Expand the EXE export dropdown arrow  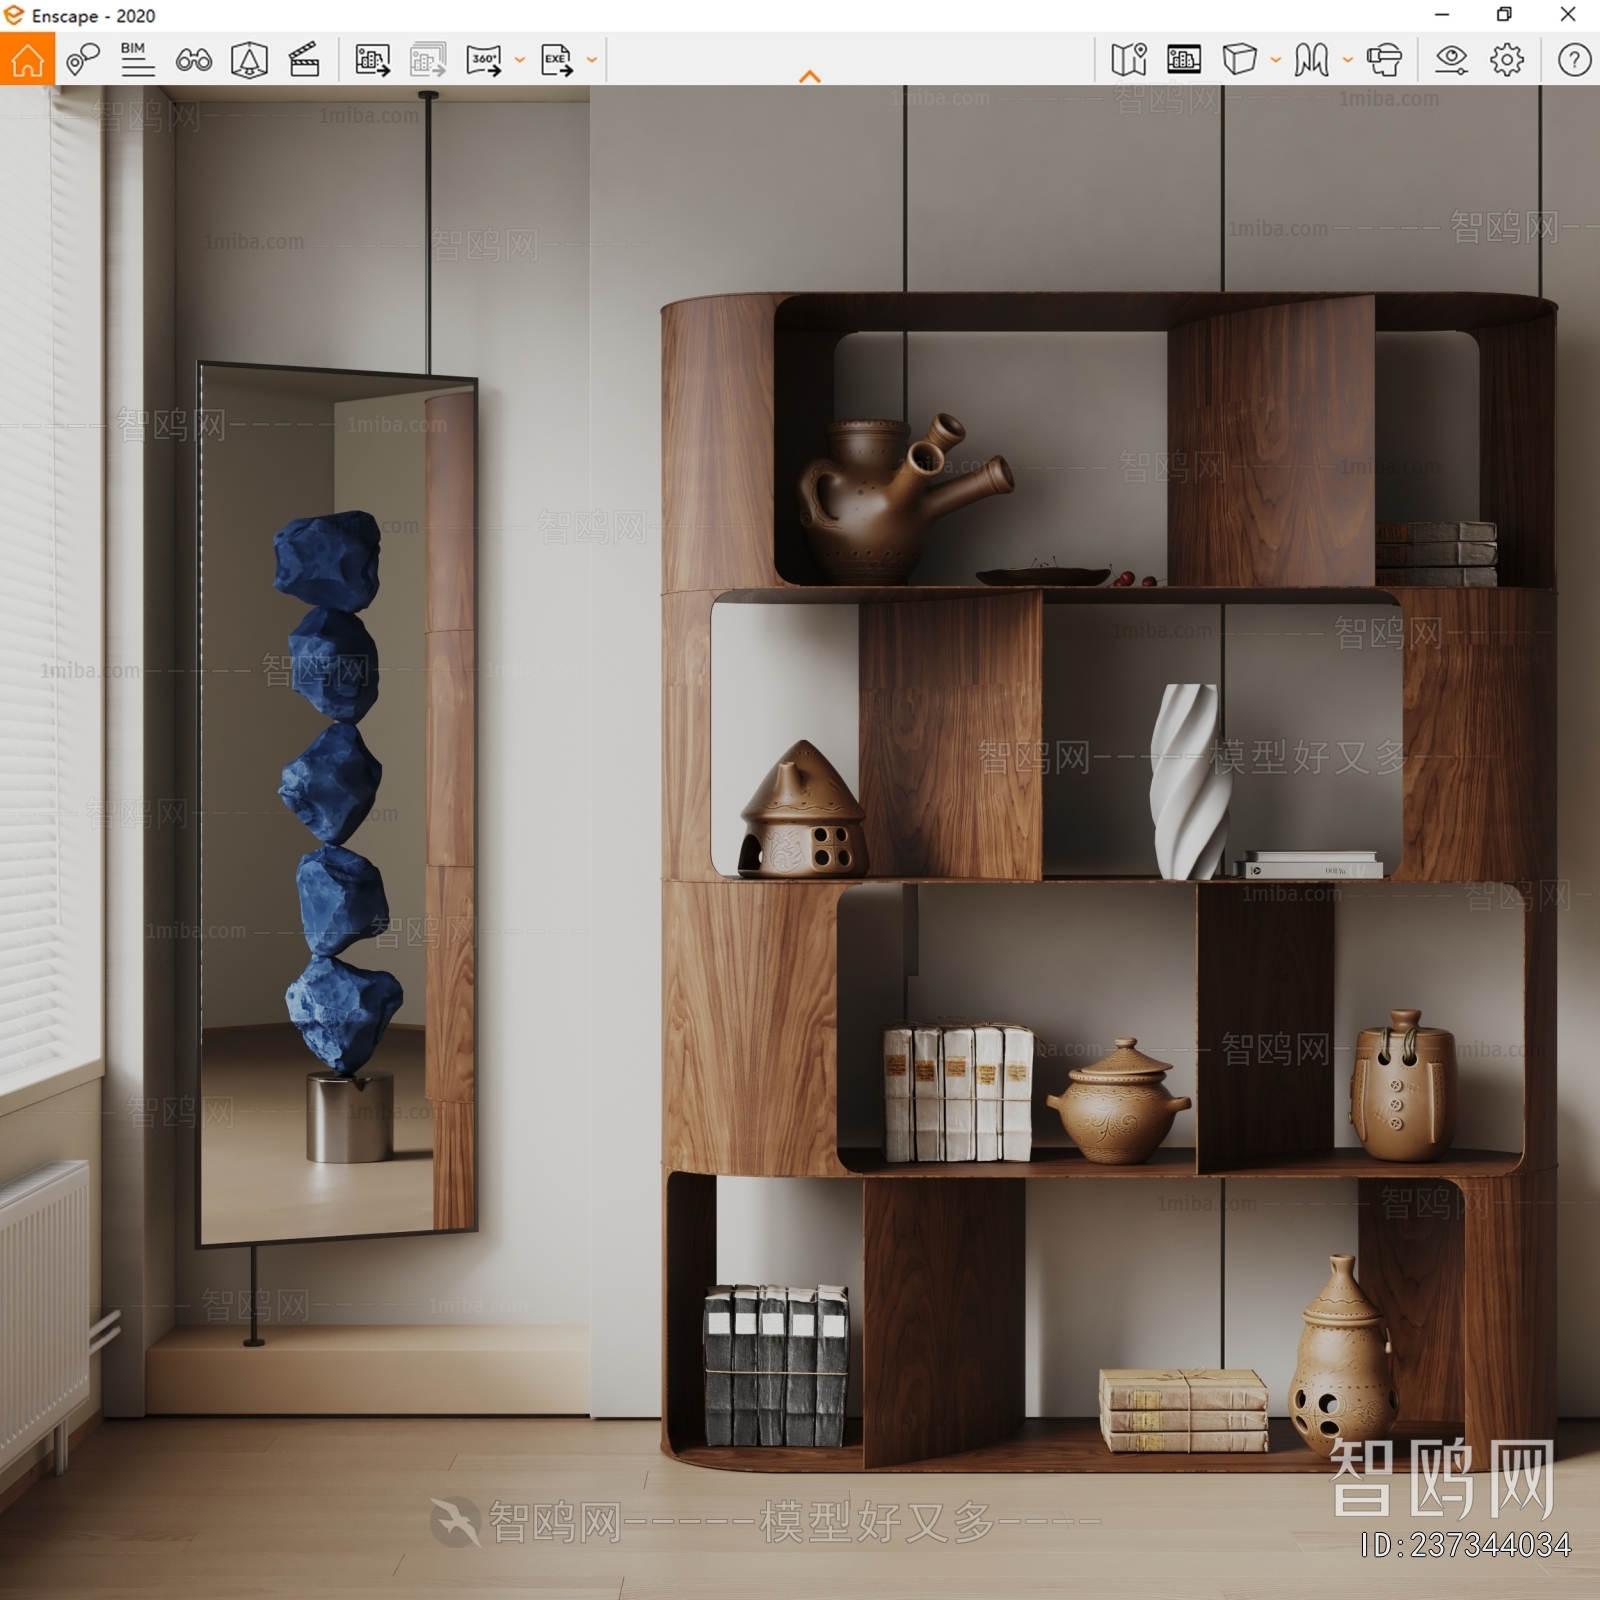click(x=592, y=60)
